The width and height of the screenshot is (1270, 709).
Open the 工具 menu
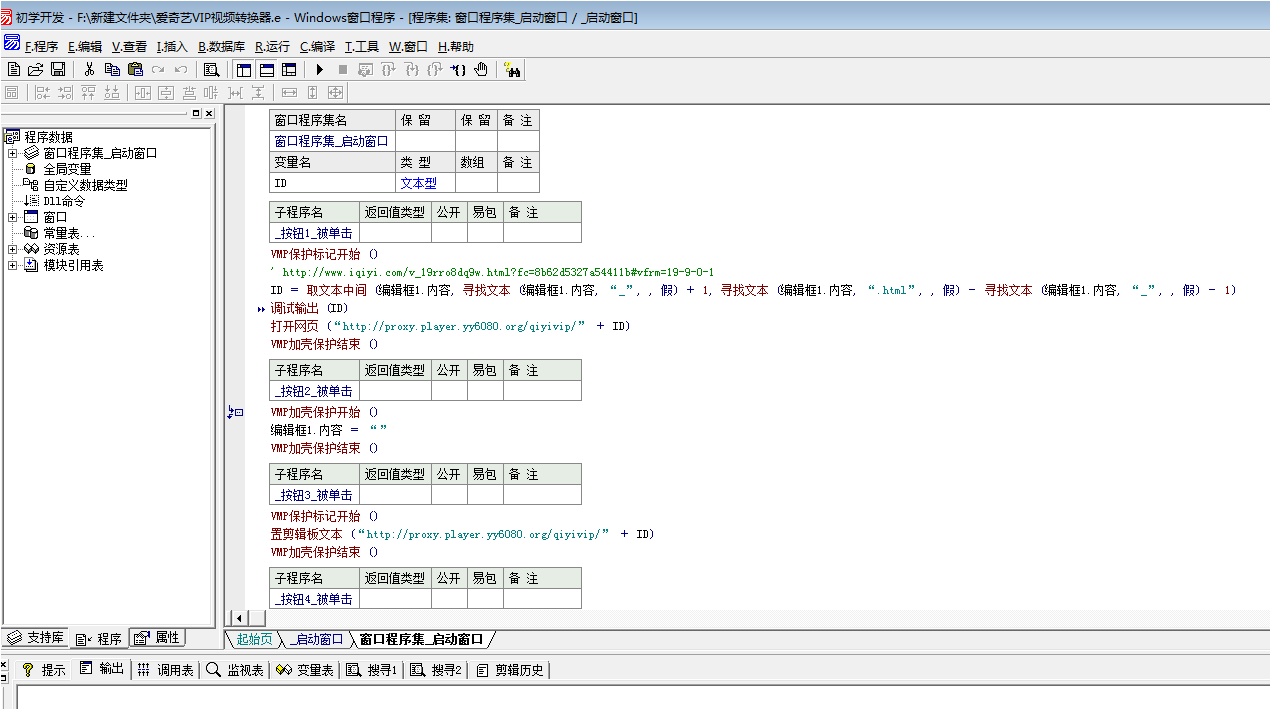pos(362,46)
